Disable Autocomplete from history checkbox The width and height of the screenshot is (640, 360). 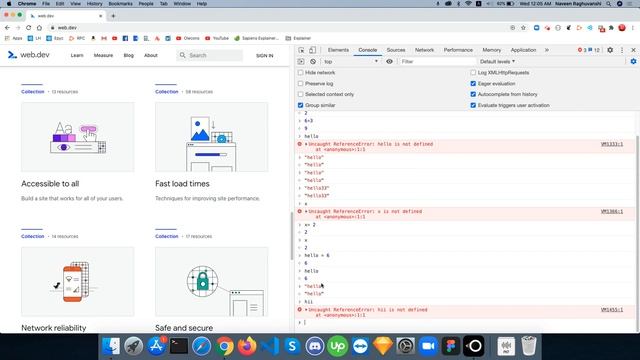click(x=473, y=94)
